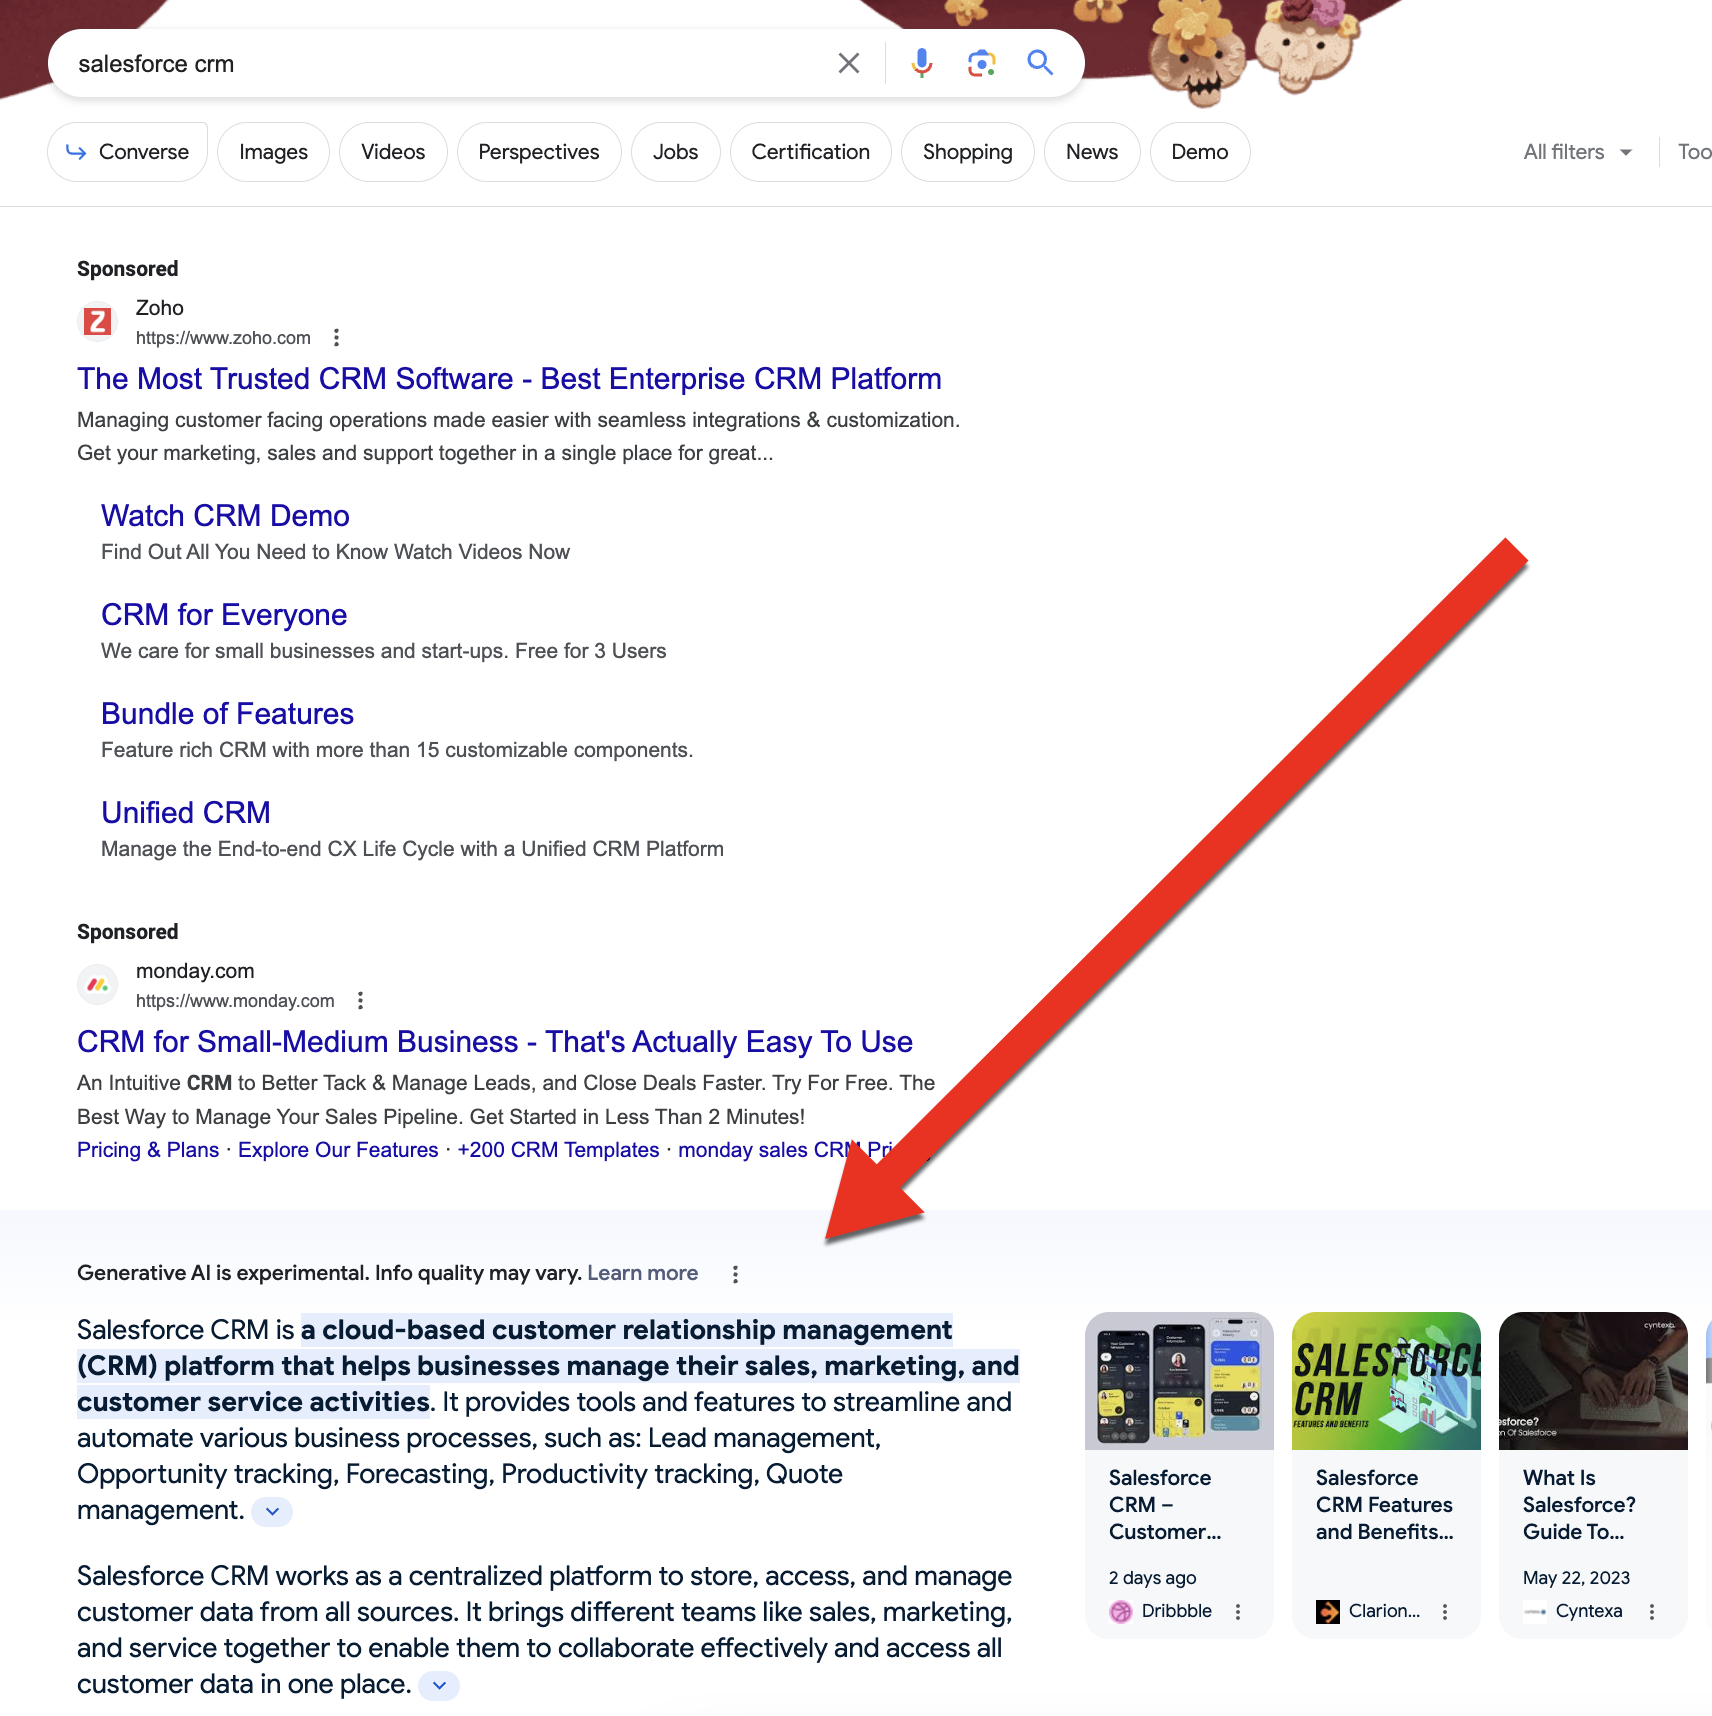Click the 'Salesforce CRM – Customer...' card title
Screen dimensions: 1712x1716
click(x=1165, y=1505)
